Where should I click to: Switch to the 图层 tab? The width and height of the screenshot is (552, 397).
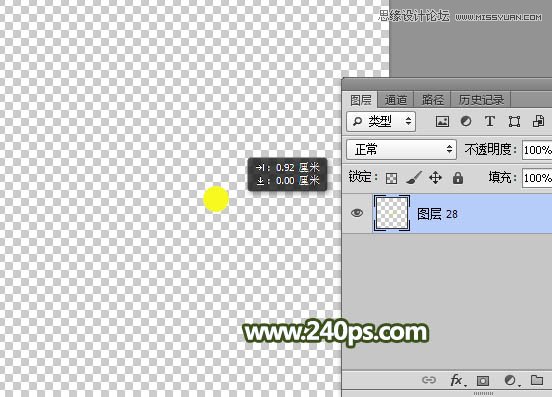click(x=360, y=100)
